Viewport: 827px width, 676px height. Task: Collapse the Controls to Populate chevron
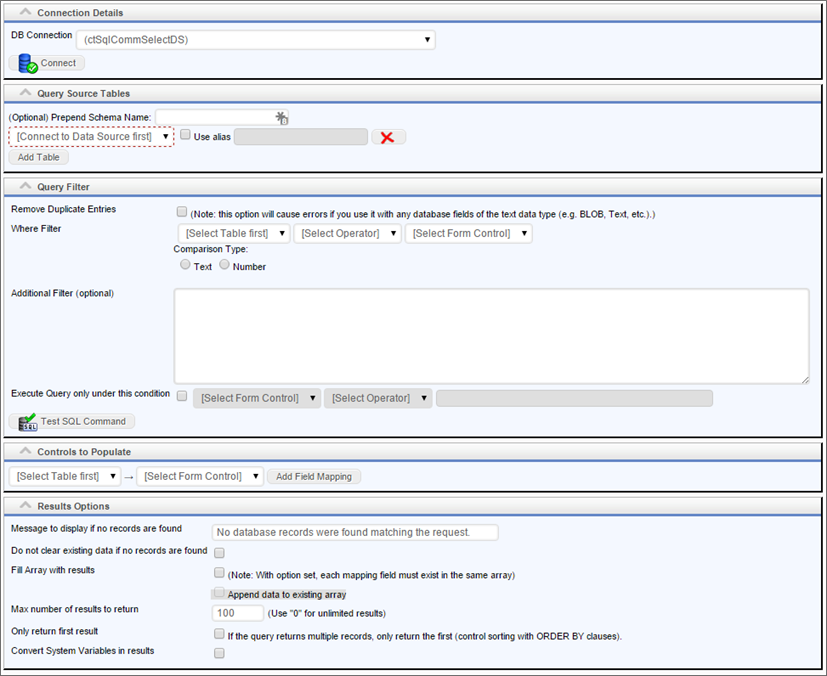tap(24, 452)
